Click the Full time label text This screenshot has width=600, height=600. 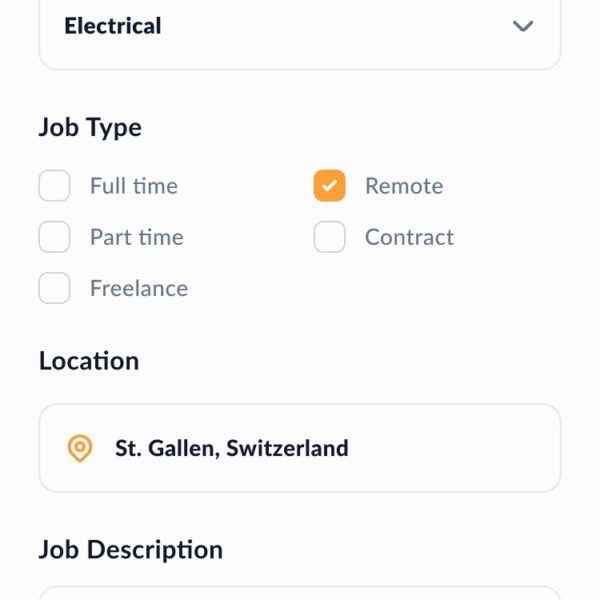click(x=134, y=186)
